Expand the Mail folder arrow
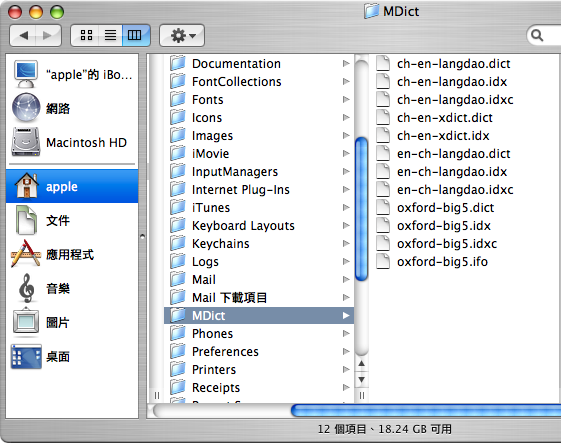561x443 pixels. [x=346, y=279]
